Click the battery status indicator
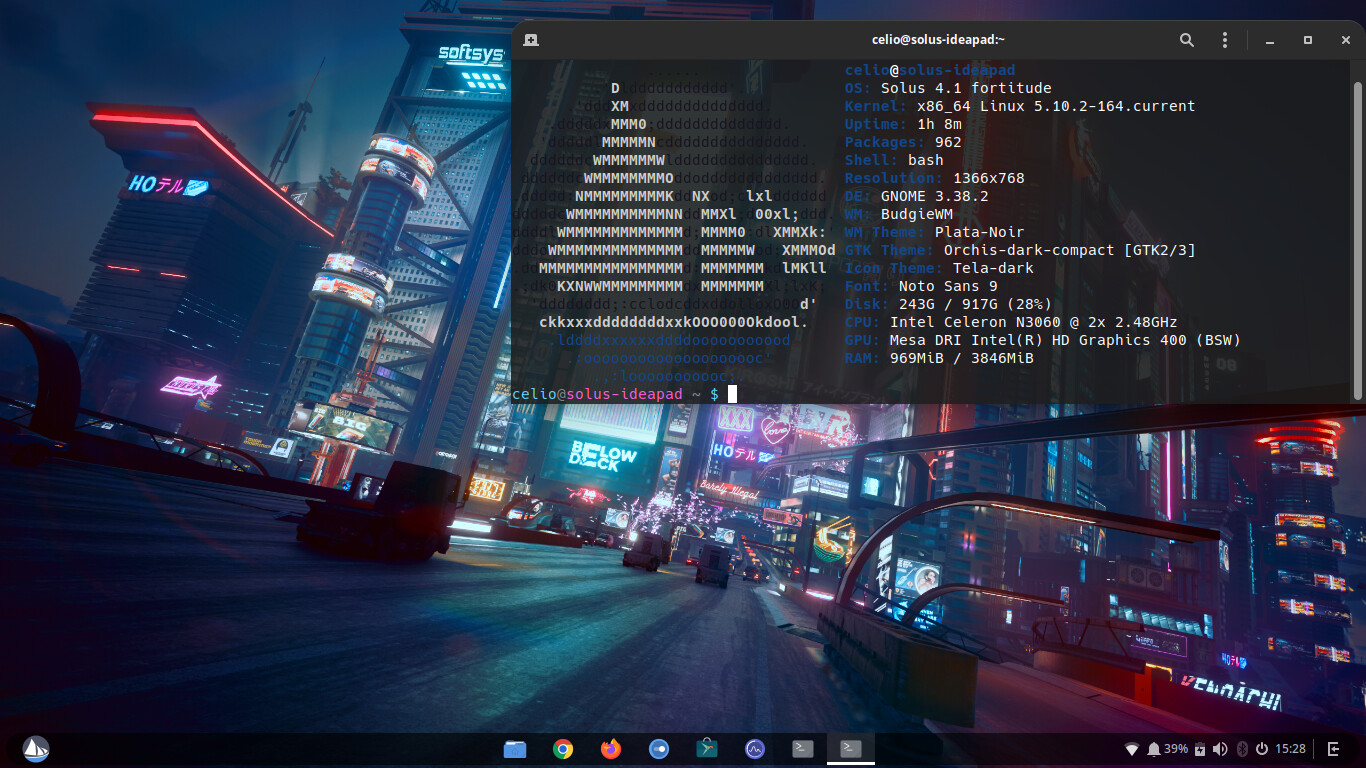Viewport: 1366px width, 768px height. pos(1199,749)
